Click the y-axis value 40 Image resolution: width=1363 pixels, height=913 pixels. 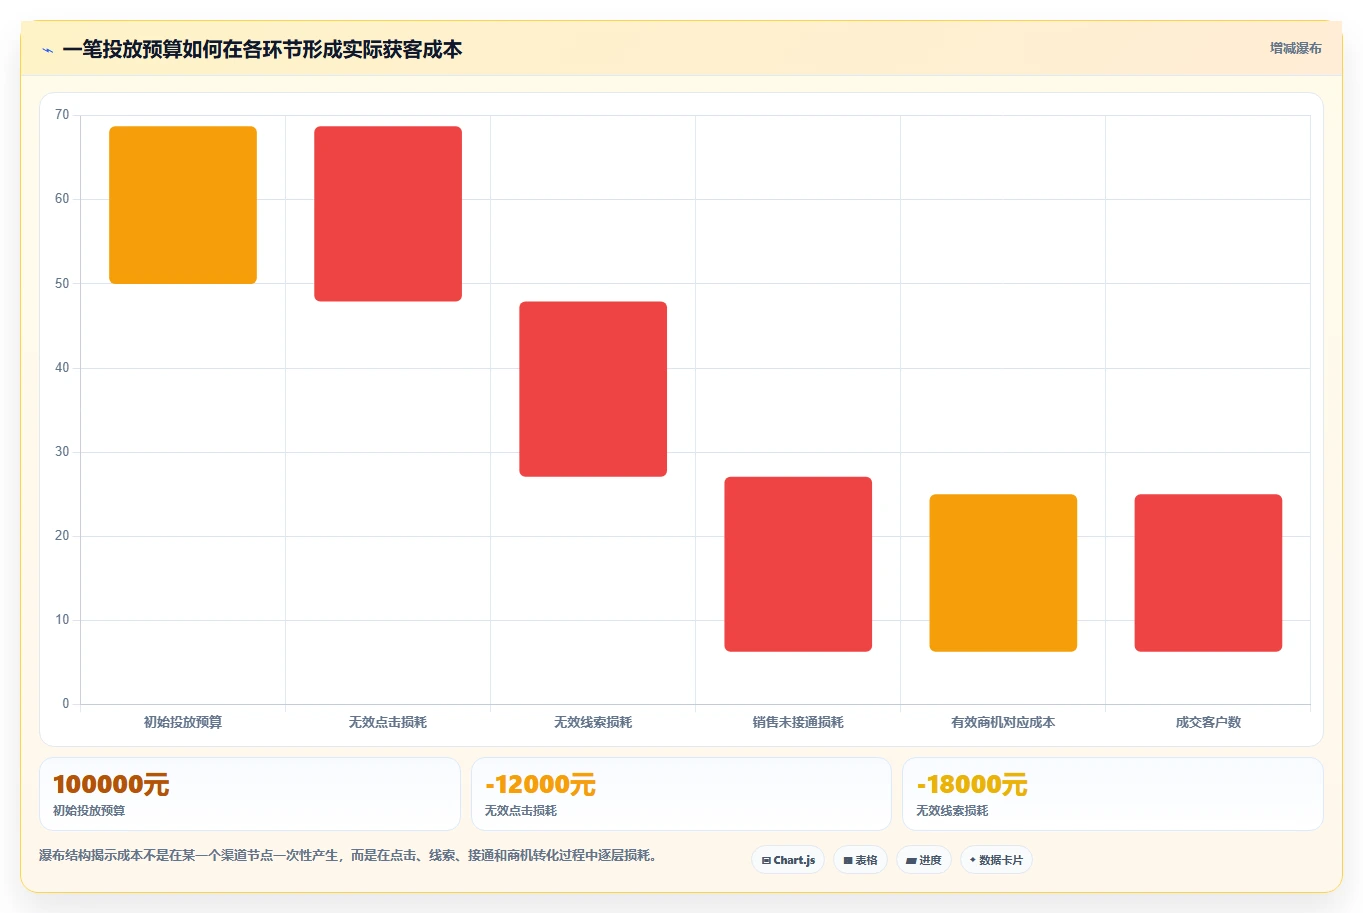[62, 368]
